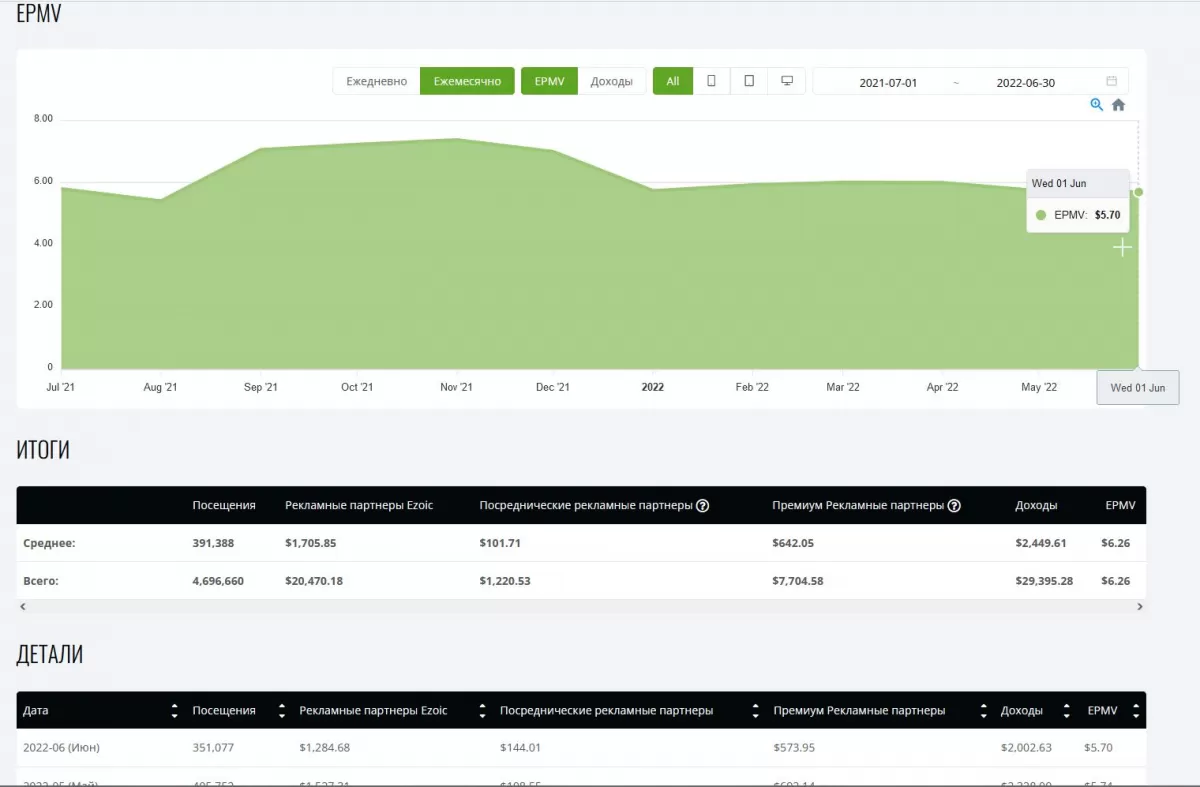Screen dimensions: 1200x787
Task: Click the June income value $2,002.63
Action: (x=1027, y=748)
